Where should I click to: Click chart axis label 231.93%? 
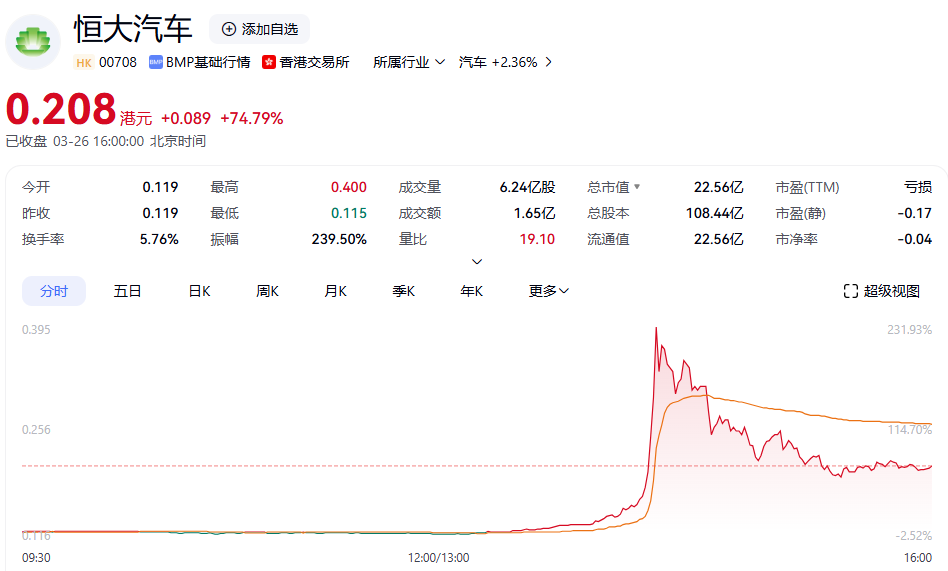[x=909, y=330]
